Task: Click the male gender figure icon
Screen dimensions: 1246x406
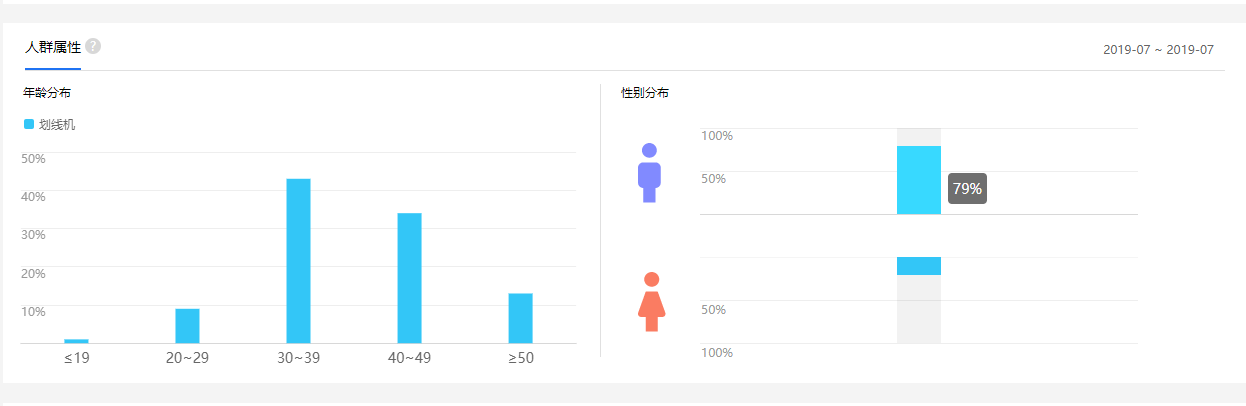Action: tap(649, 173)
